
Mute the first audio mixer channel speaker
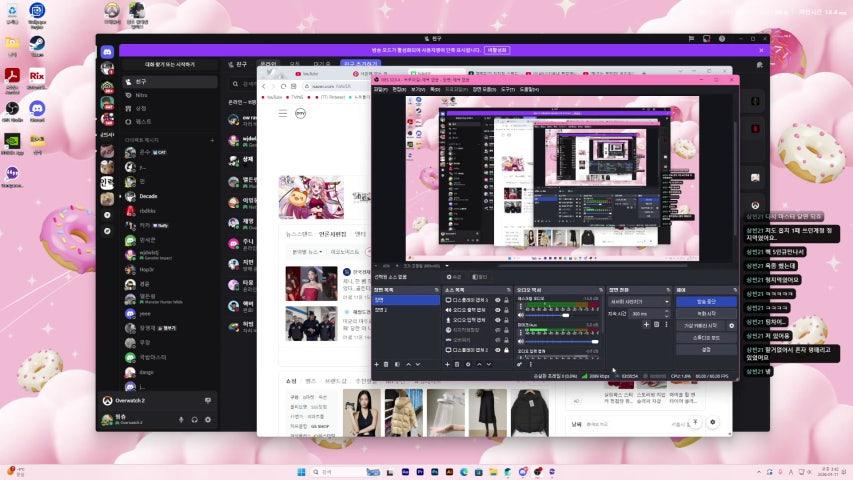tap(521, 315)
